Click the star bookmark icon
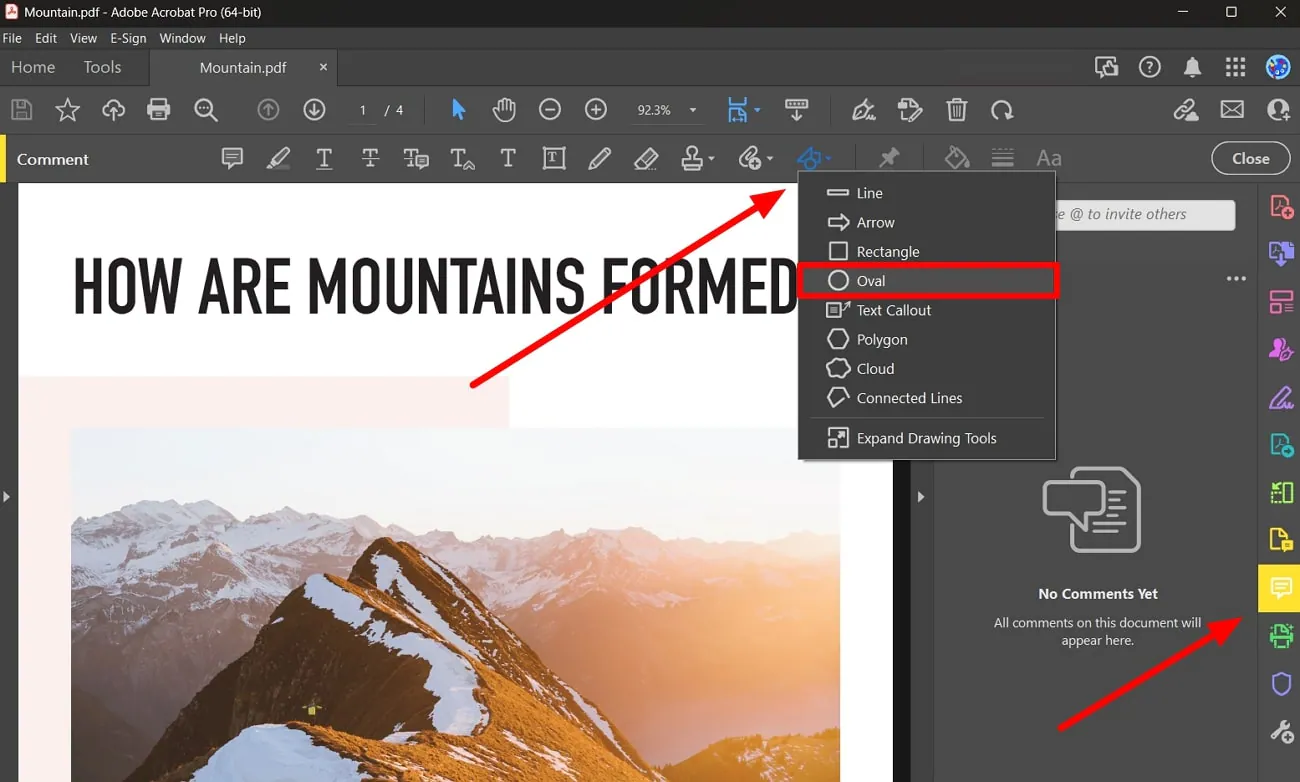The width and height of the screenshot is (1300, 782). pyautogui.click(x=67, y=110)
